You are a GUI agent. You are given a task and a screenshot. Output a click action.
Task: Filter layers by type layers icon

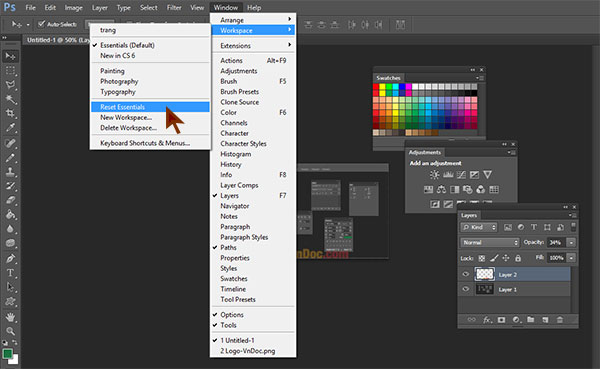534,227
